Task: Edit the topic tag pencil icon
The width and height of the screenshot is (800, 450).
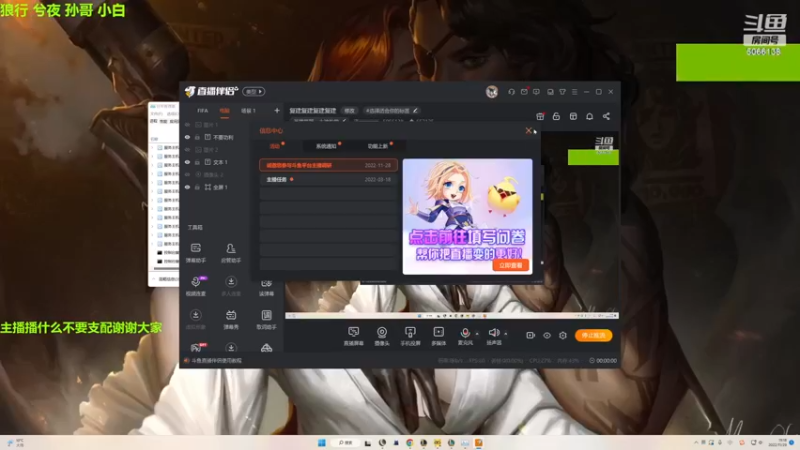Action: pyautogui.click(x=415, y=110)
